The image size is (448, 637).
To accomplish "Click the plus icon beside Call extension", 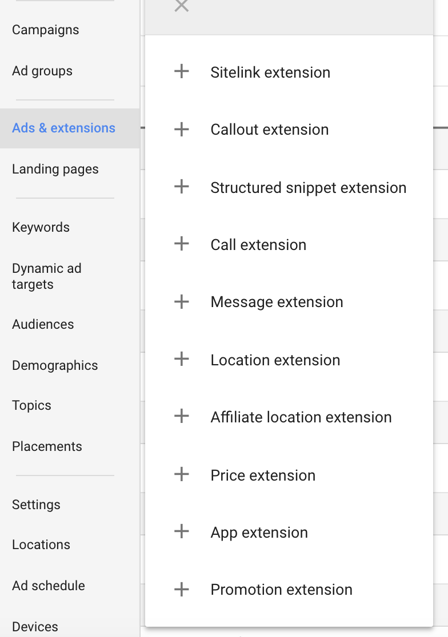I will point(182,244).
